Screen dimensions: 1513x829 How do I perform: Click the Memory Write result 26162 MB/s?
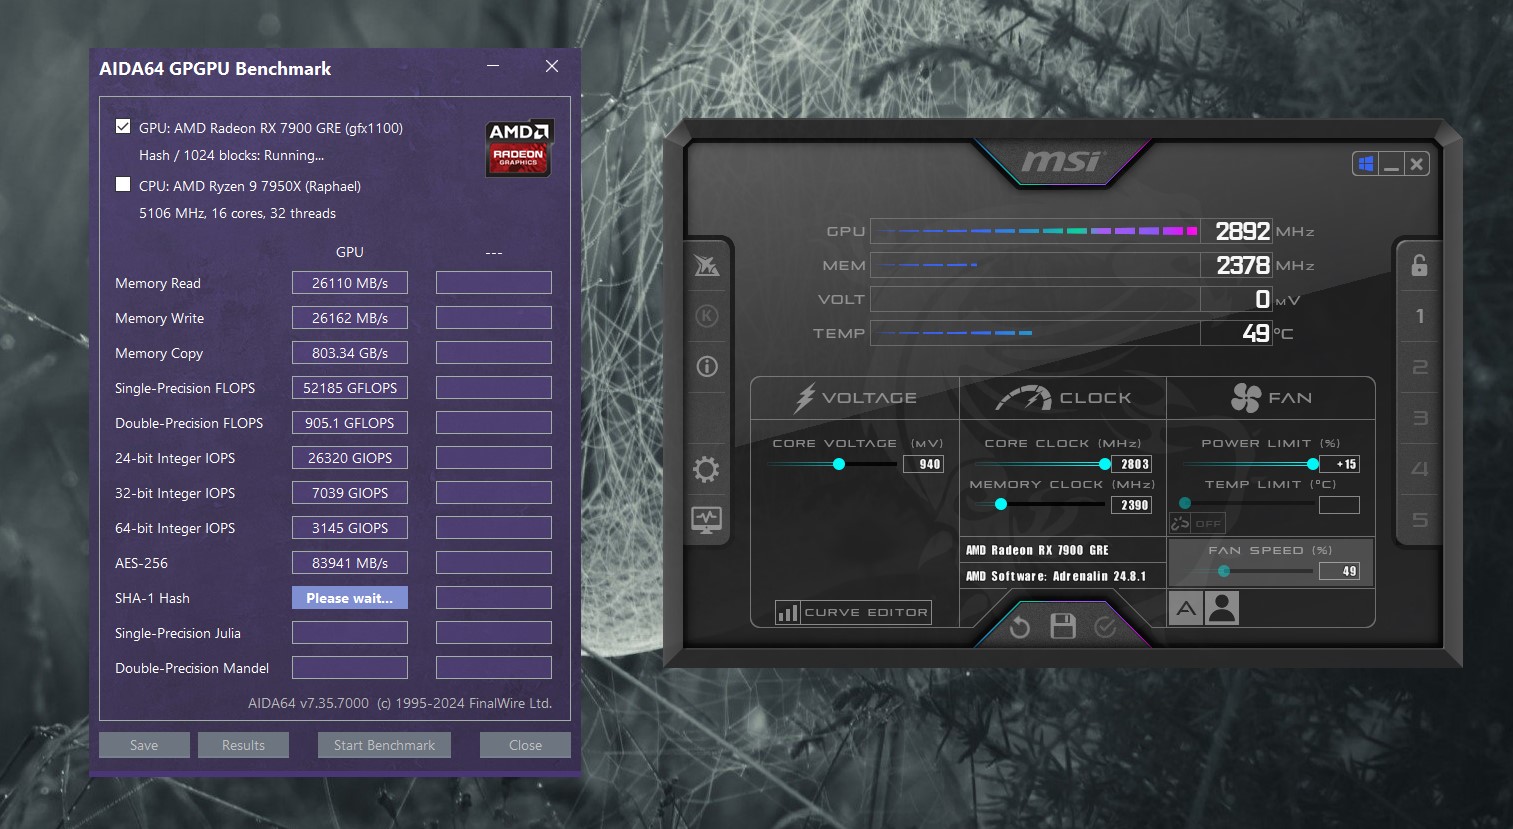[350, 318]
